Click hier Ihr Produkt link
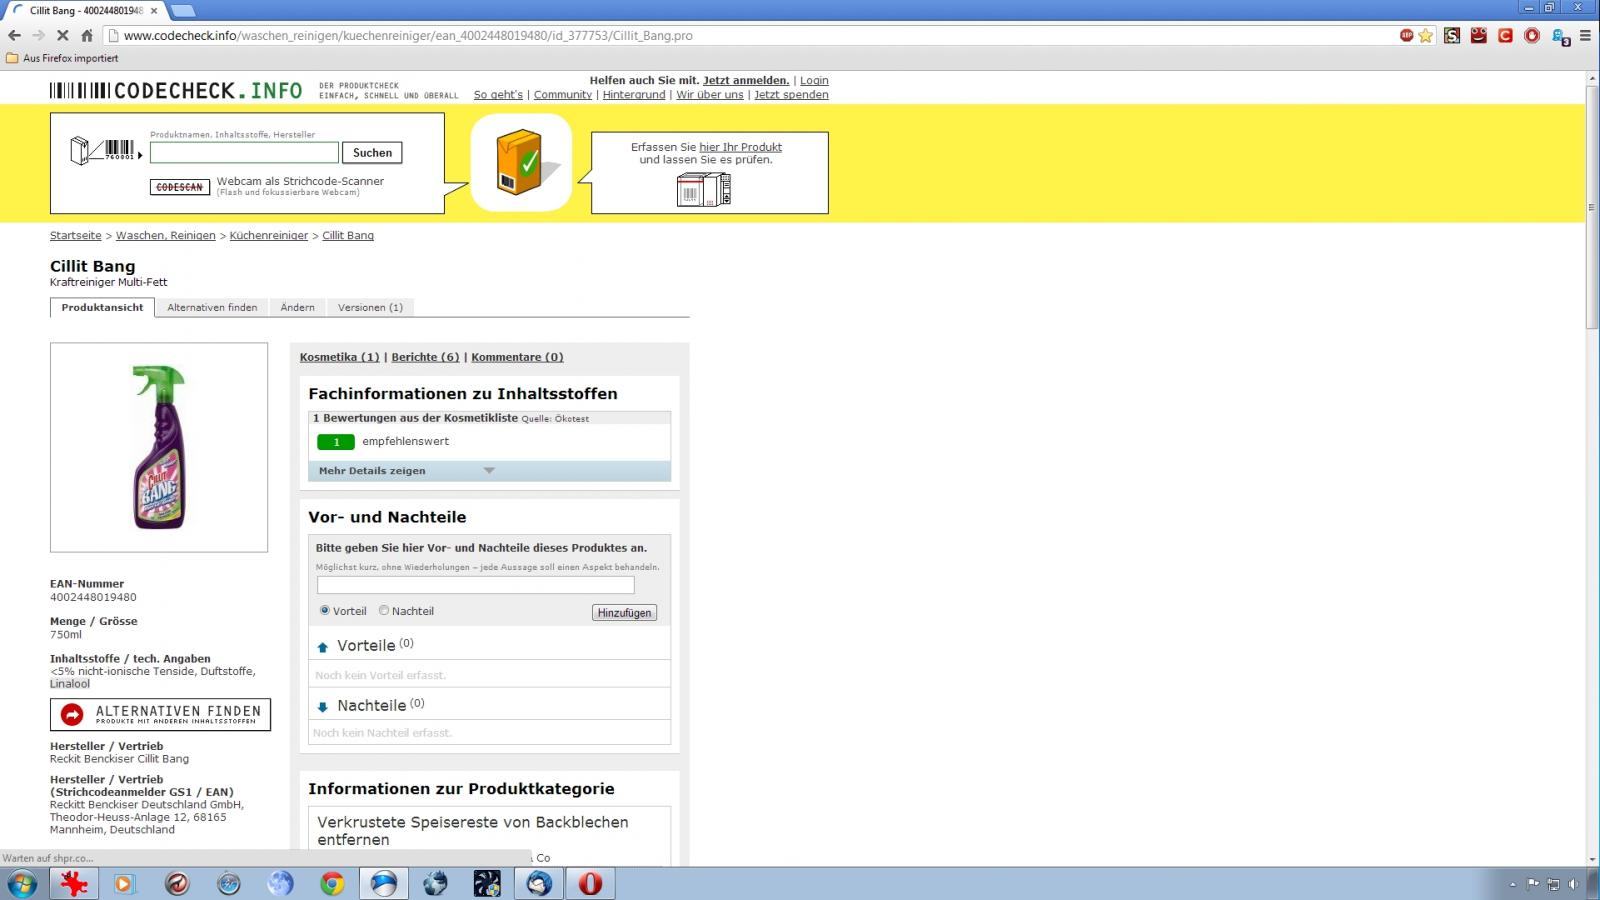1600x900 pixels. point(740,147)
